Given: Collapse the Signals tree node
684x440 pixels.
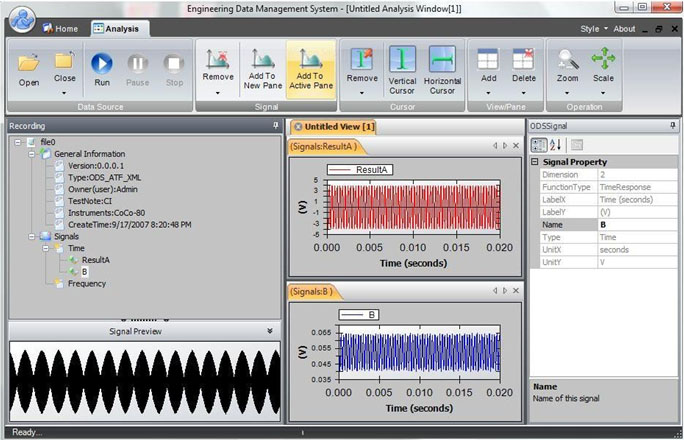Looking at the screenshot, I should [x=31, y=236].
